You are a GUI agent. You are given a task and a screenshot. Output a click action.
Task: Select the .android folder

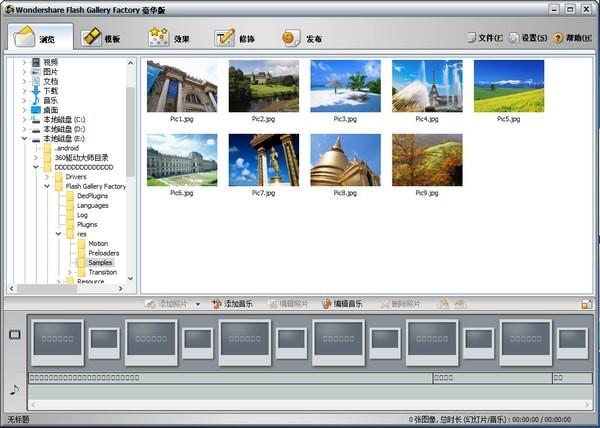click(x=67, y=148)
